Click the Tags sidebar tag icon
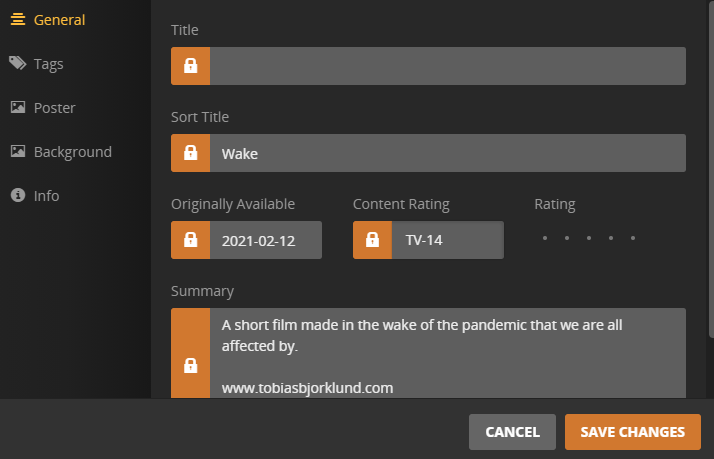This screenshot has height=459, width=714. tap(17, 63)
